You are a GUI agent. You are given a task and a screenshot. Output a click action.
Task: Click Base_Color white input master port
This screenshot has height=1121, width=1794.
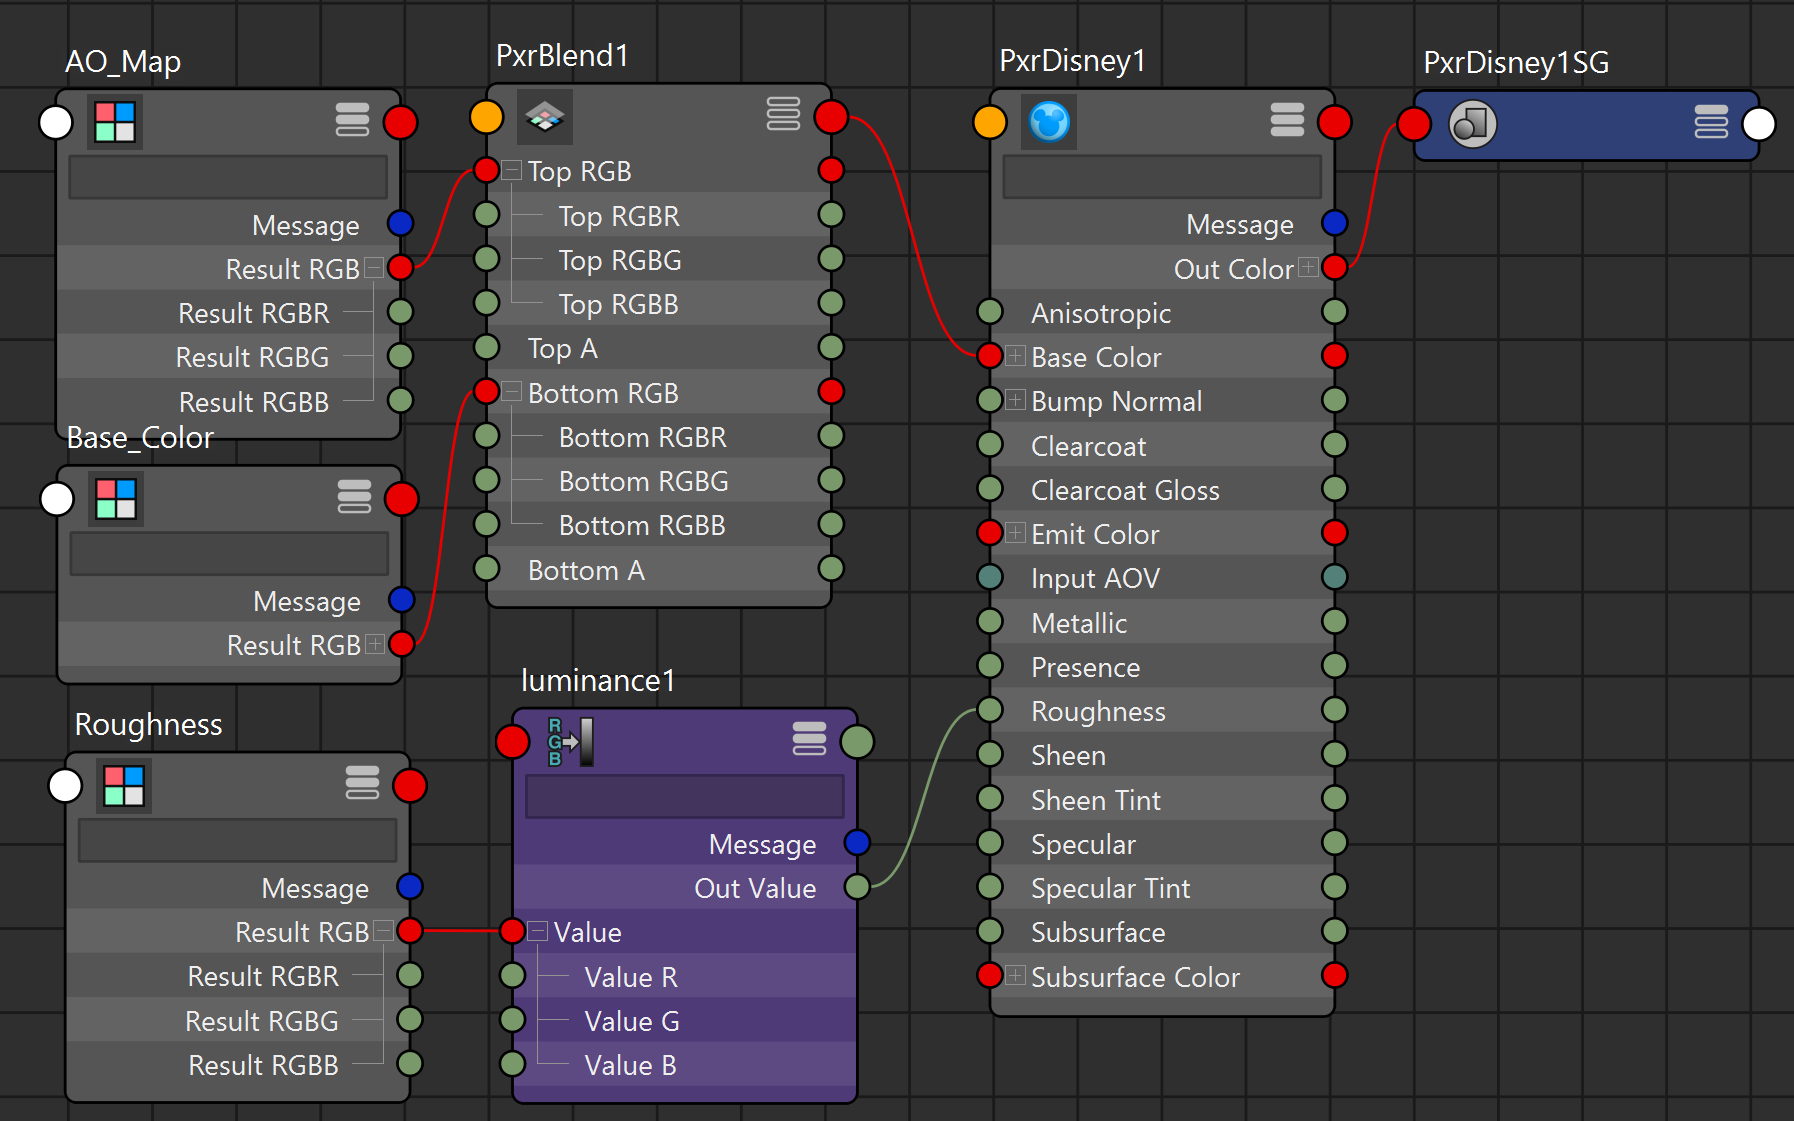[x=57, y=499]
